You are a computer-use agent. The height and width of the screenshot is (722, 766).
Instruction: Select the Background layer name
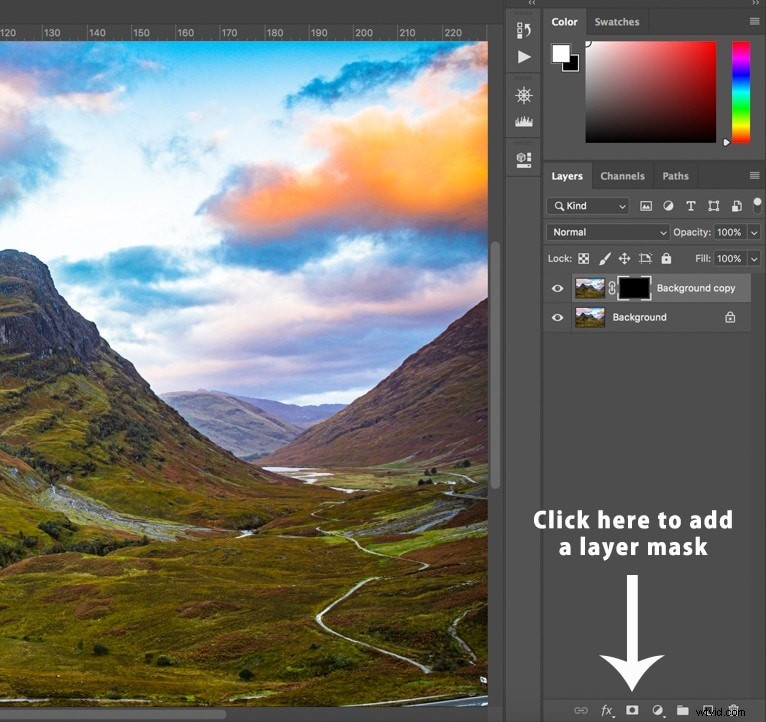639,318
